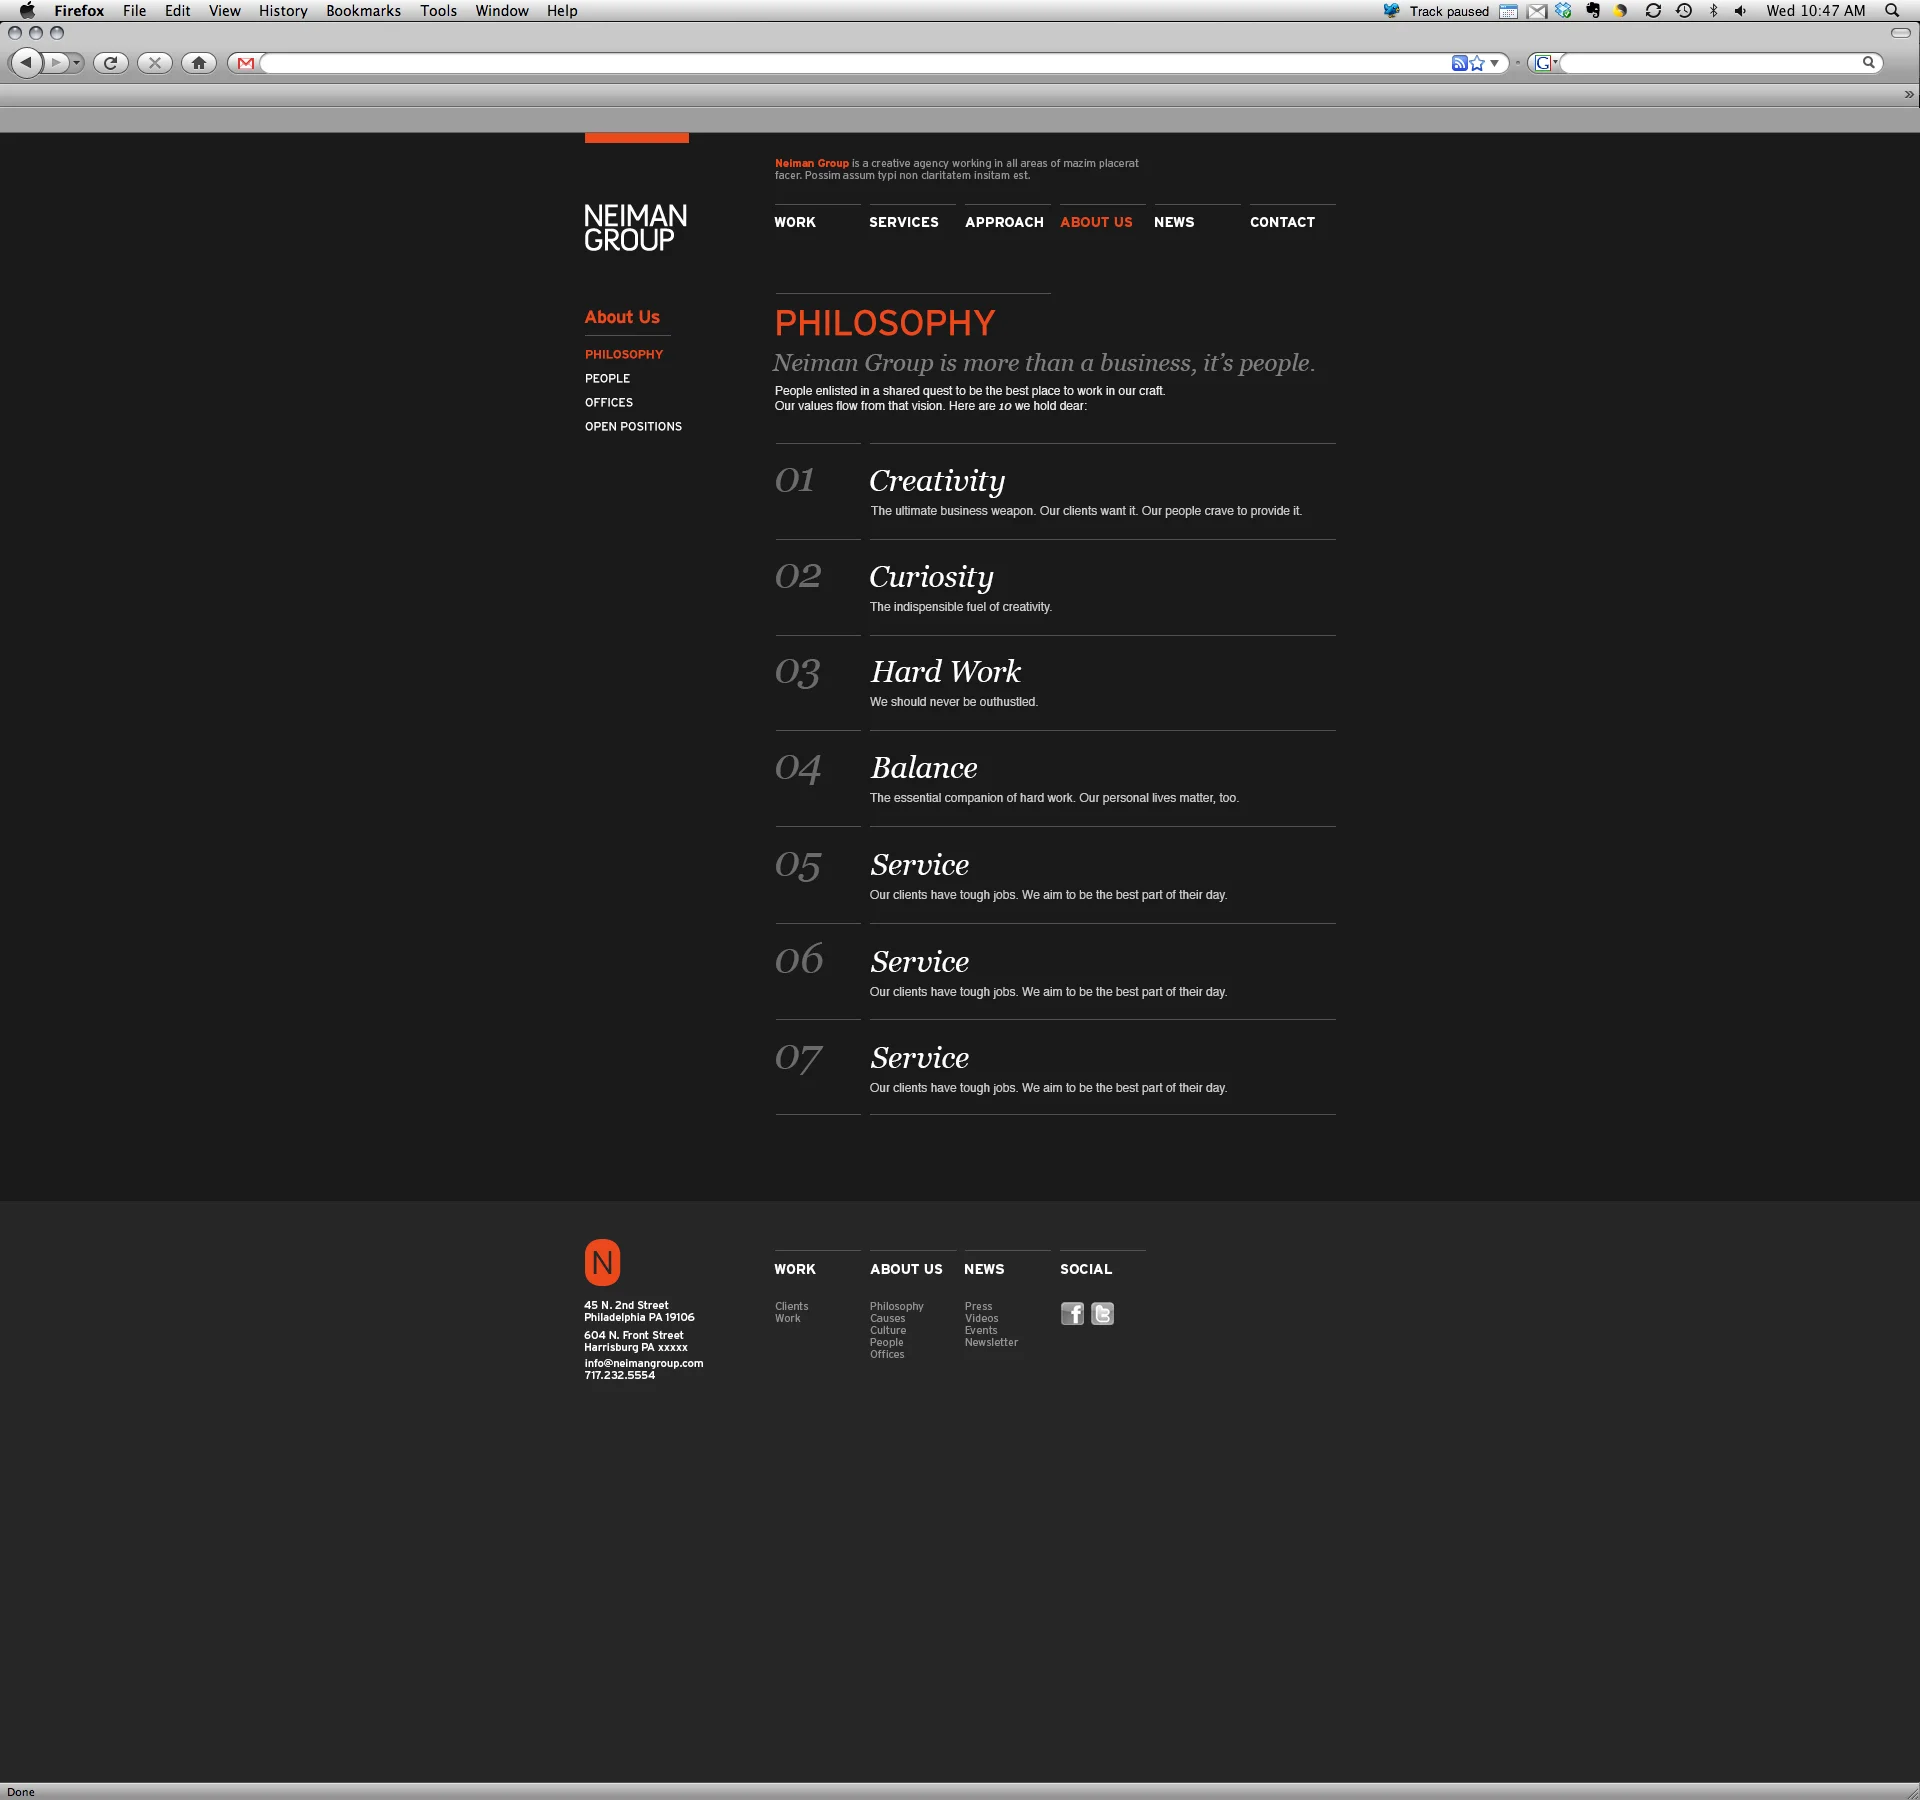Viewport: 1920px width, 1800px height.
Task: Open the address bar history dropdown
Action: 1494,63
